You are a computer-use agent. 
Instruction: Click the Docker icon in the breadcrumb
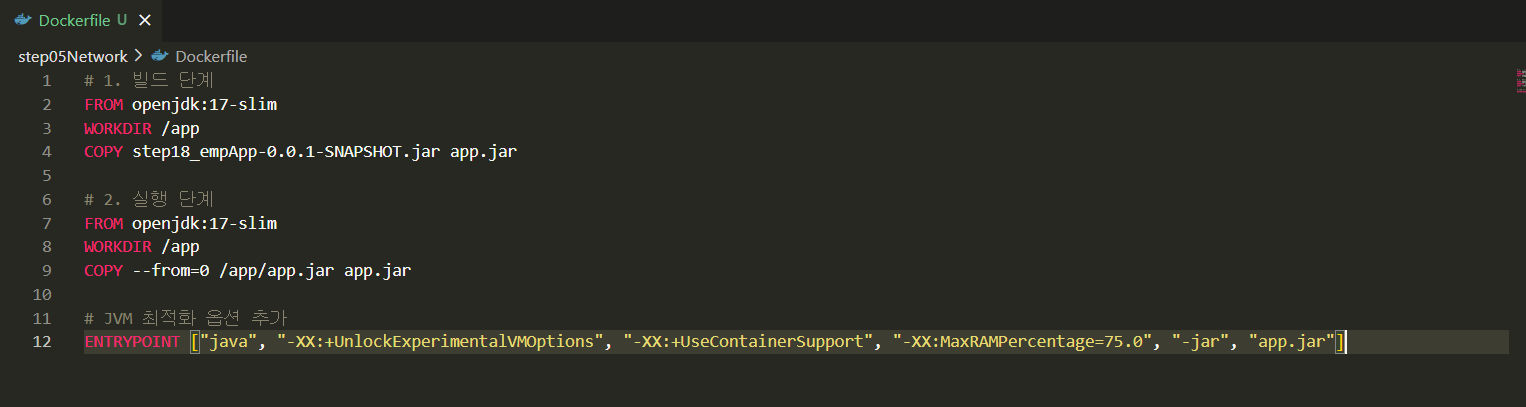tap(159, 56)
